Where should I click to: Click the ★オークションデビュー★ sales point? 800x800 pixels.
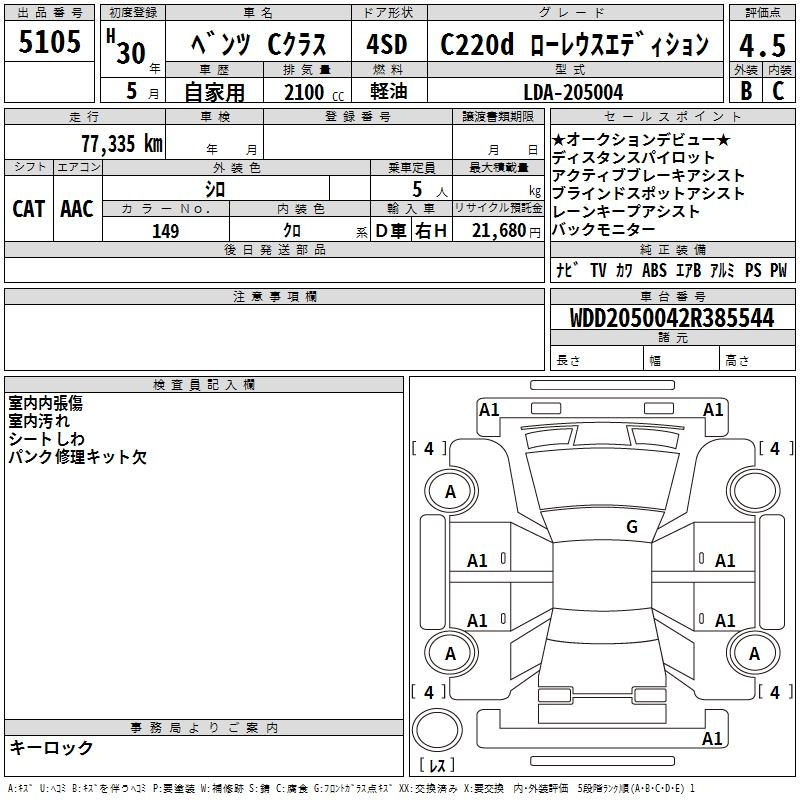641,139
